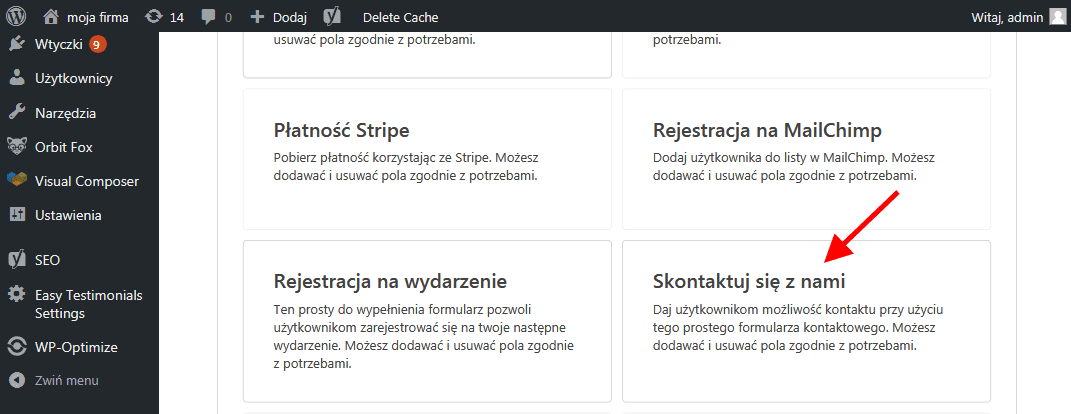This screenshot has height=414, width=1071.
Task: Open the Dodaj new content menu
Action: click(x=290, y=17)
